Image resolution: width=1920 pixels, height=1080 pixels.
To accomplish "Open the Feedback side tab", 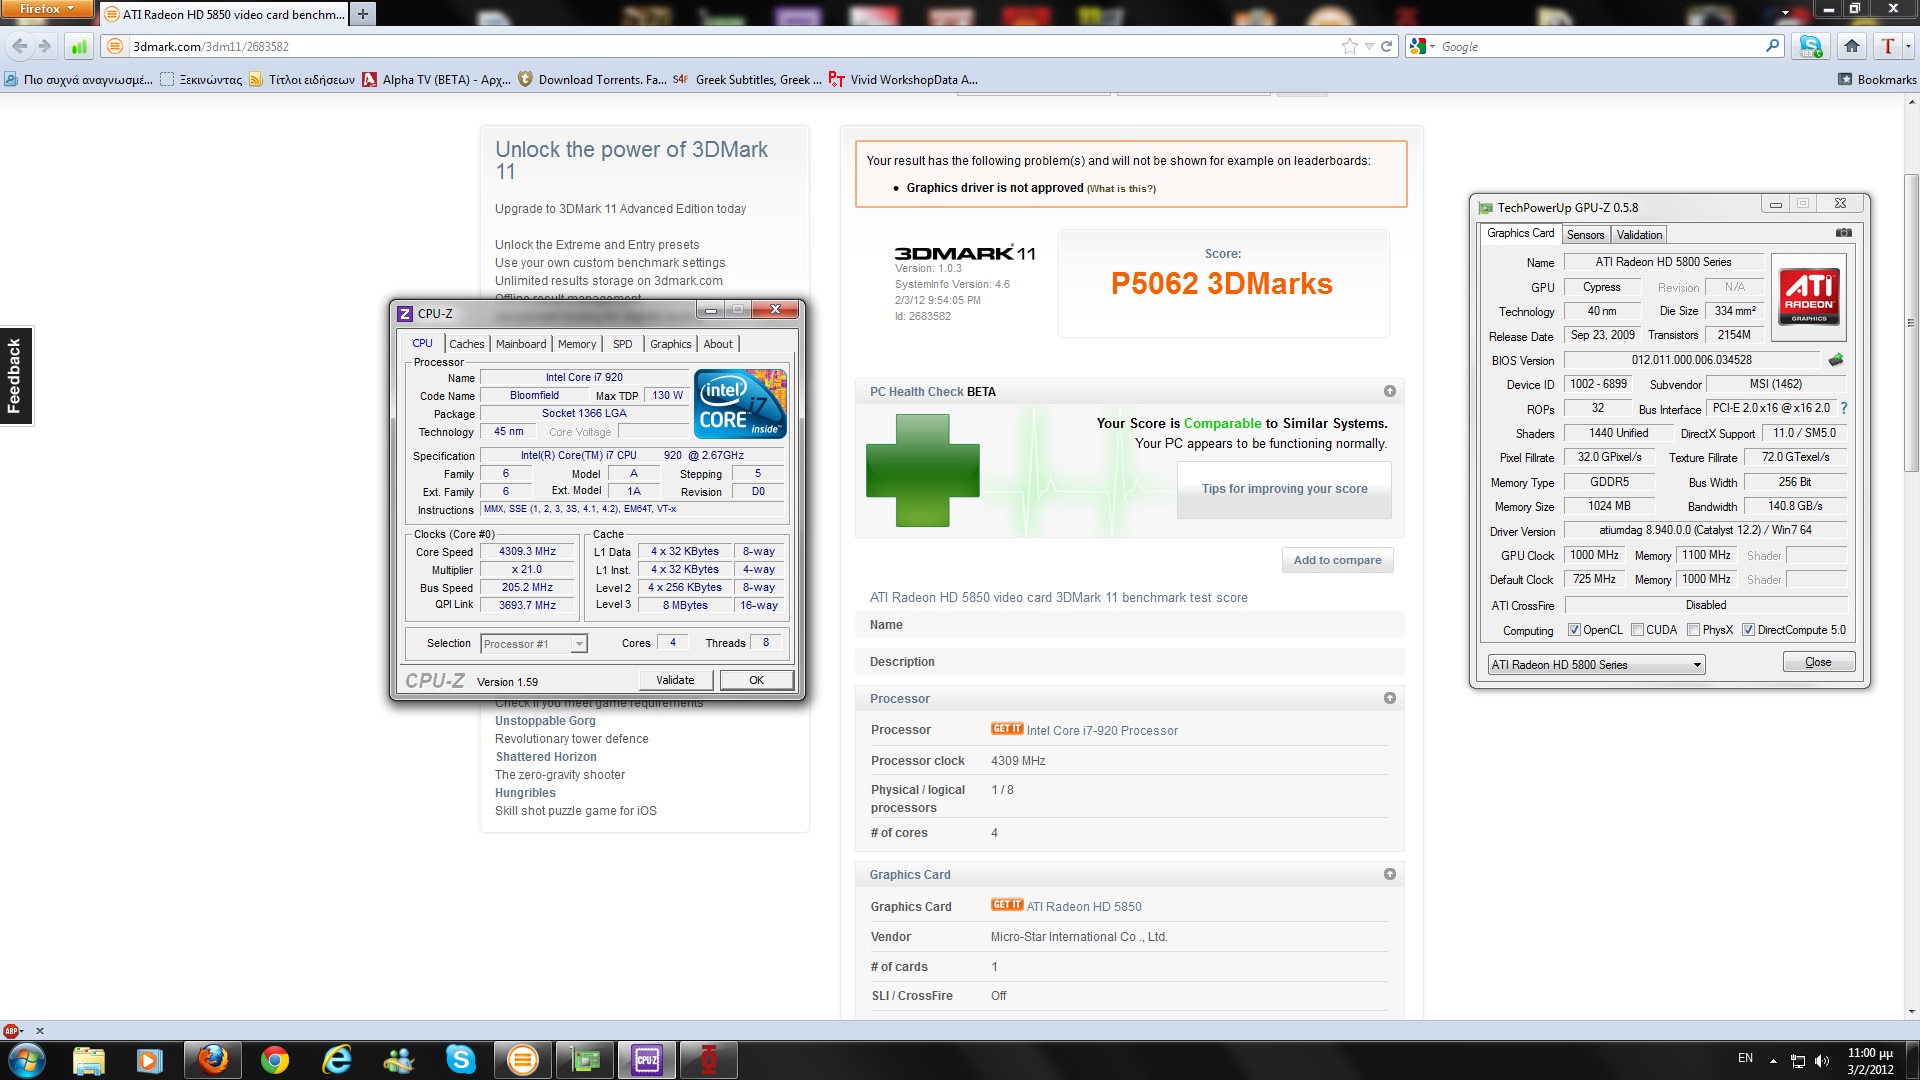I will pyautogui.click(x=15, y=376).
